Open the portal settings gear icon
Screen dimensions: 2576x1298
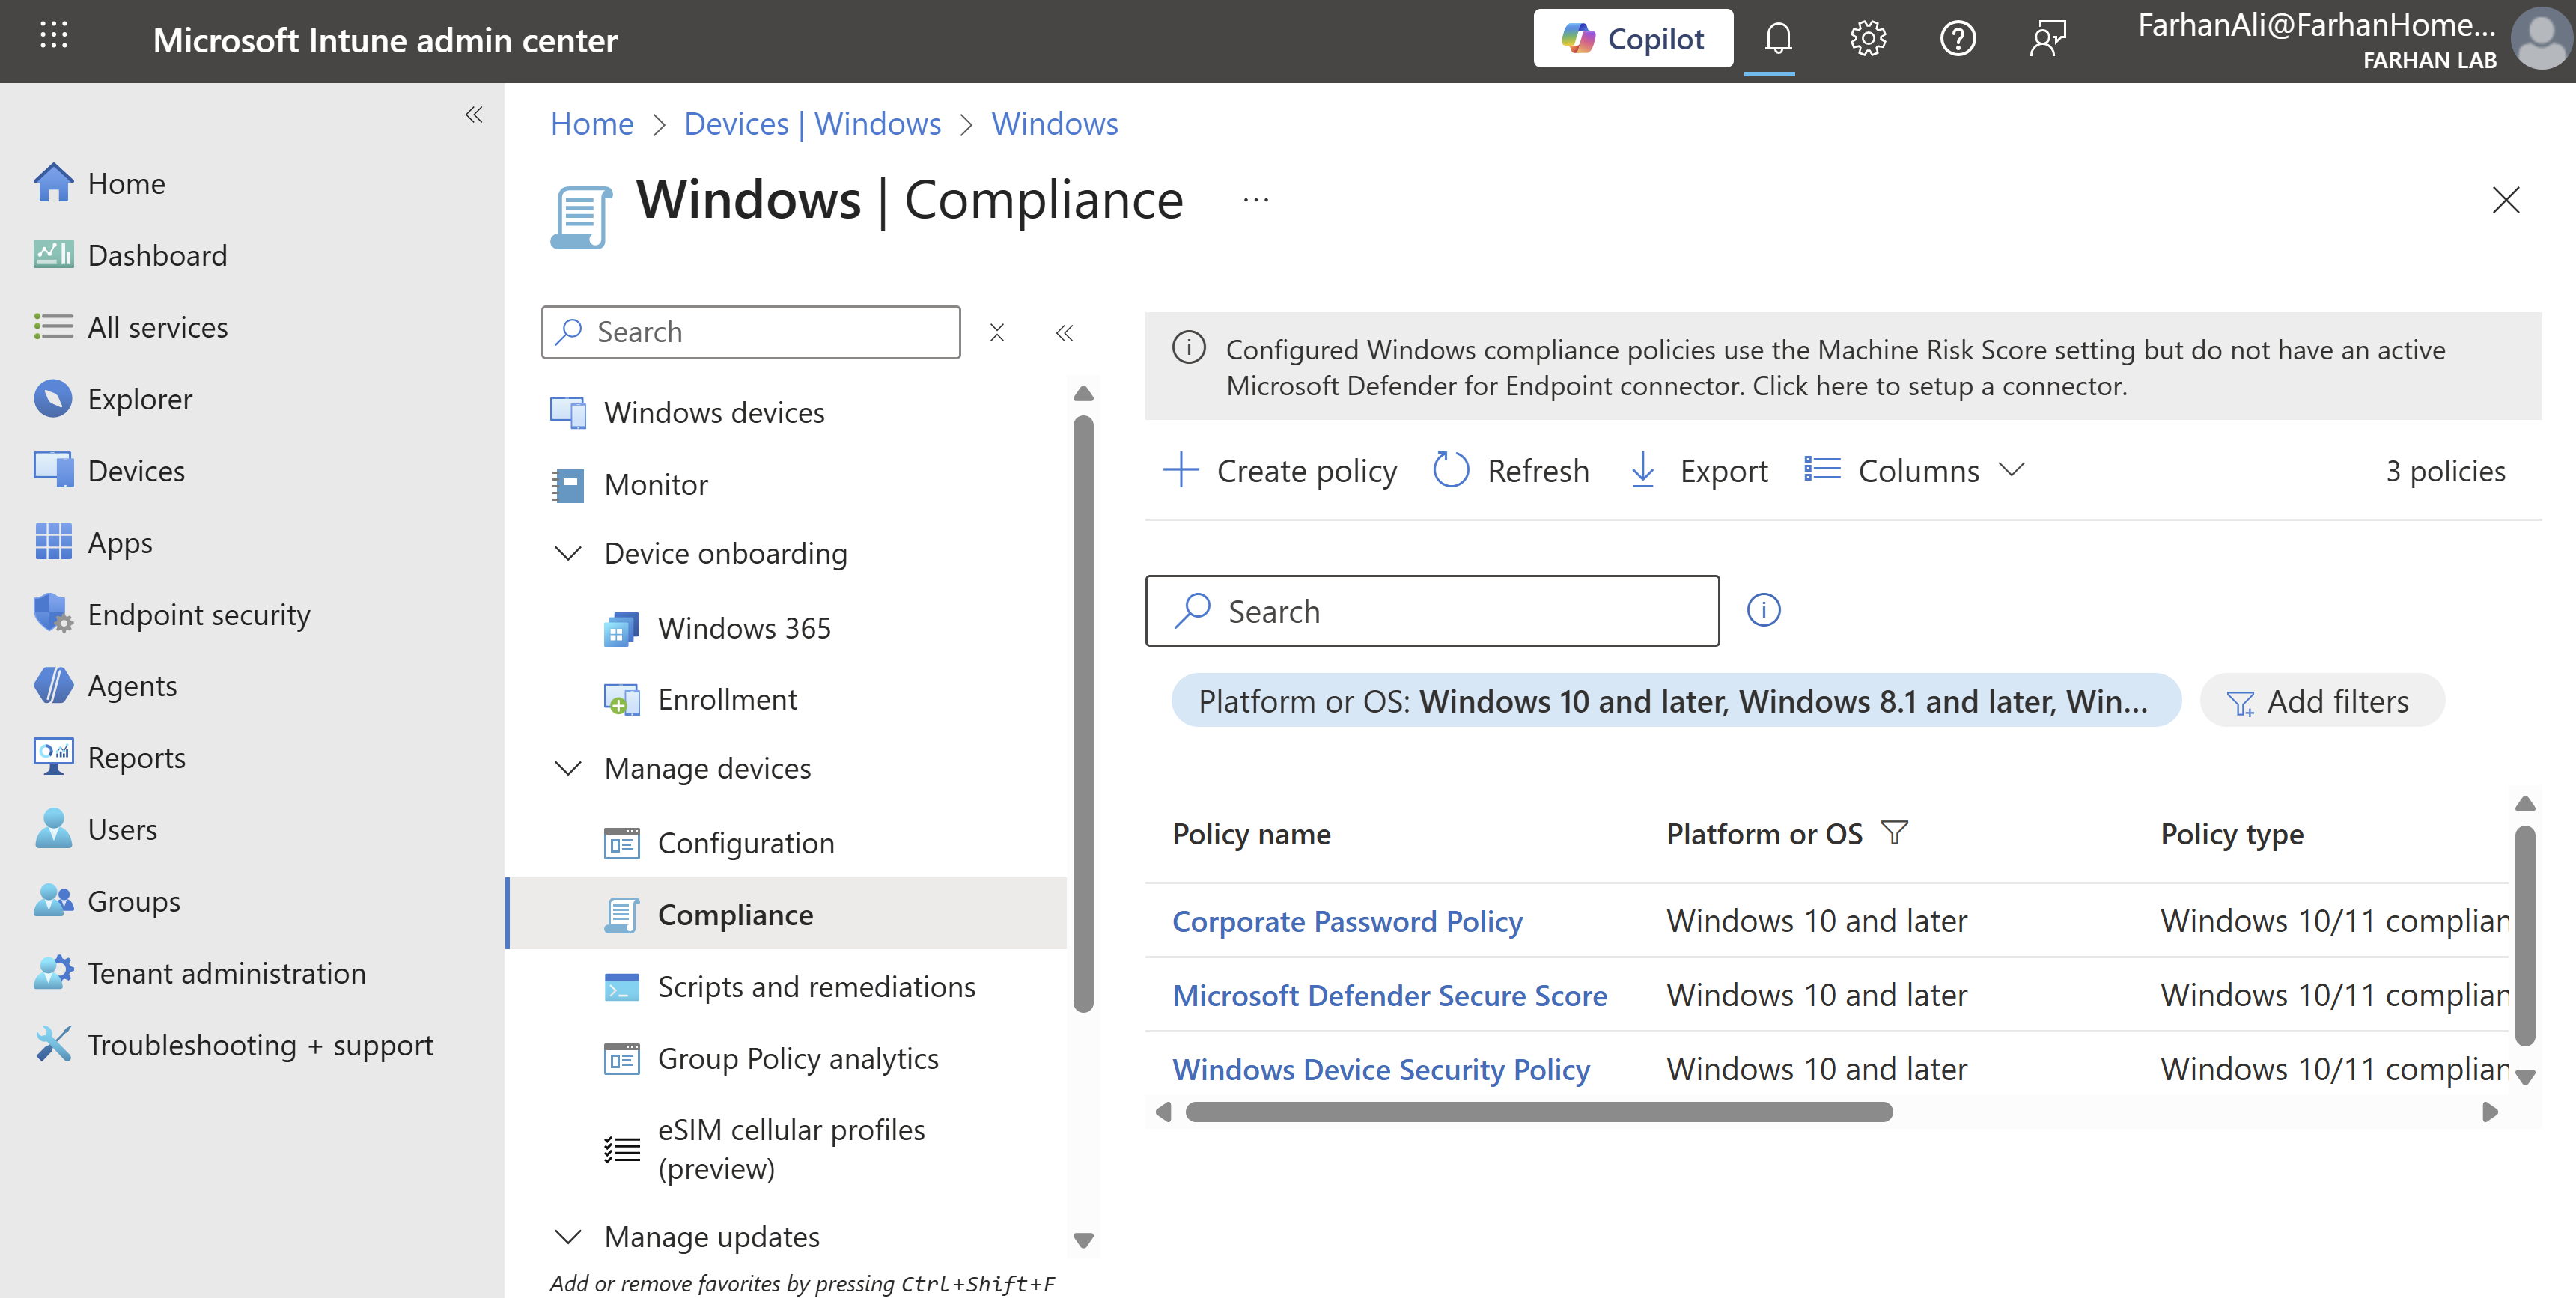(x=1867, y=39)
